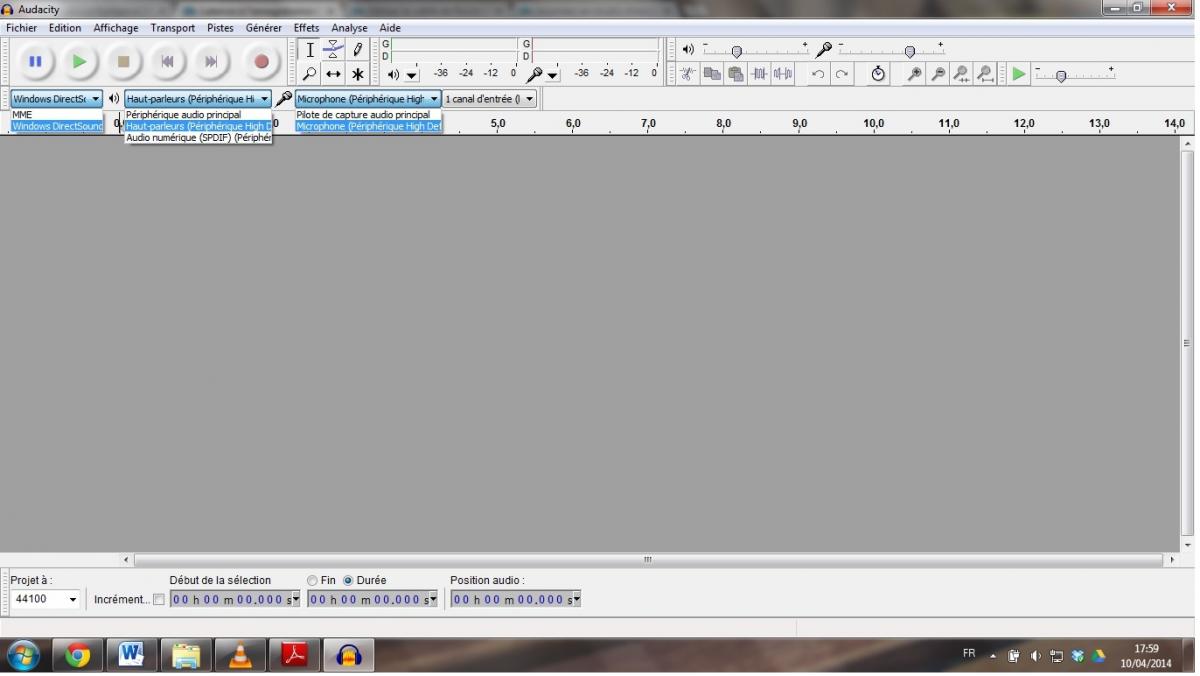The height and width of the screenshot is (676, 1200).
Task: Enable the Incrément snap checkbox
Action: click(x=158, y=600)
